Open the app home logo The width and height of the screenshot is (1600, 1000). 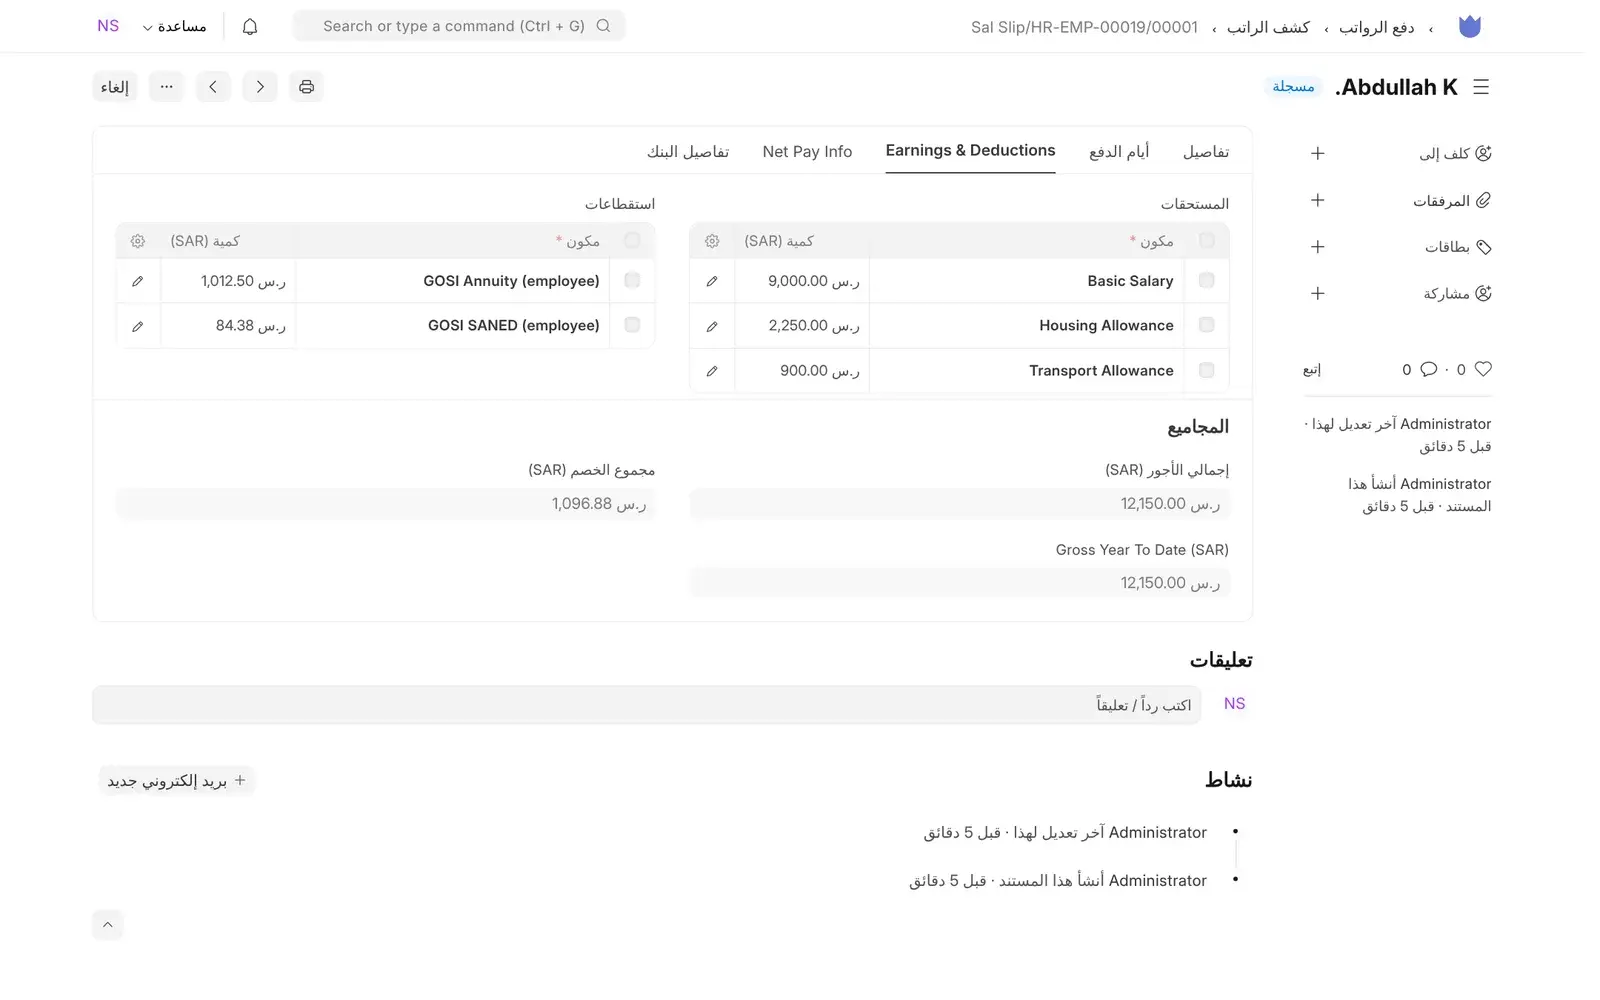[x=1469, y=27]
